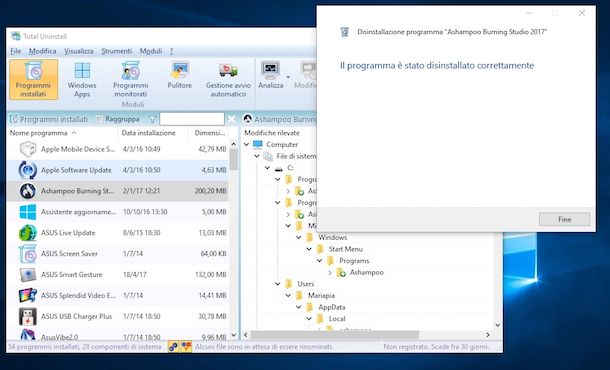The image size is (610, 370).
Task: Select the Mariapia folder
Action: coord(321,296)
